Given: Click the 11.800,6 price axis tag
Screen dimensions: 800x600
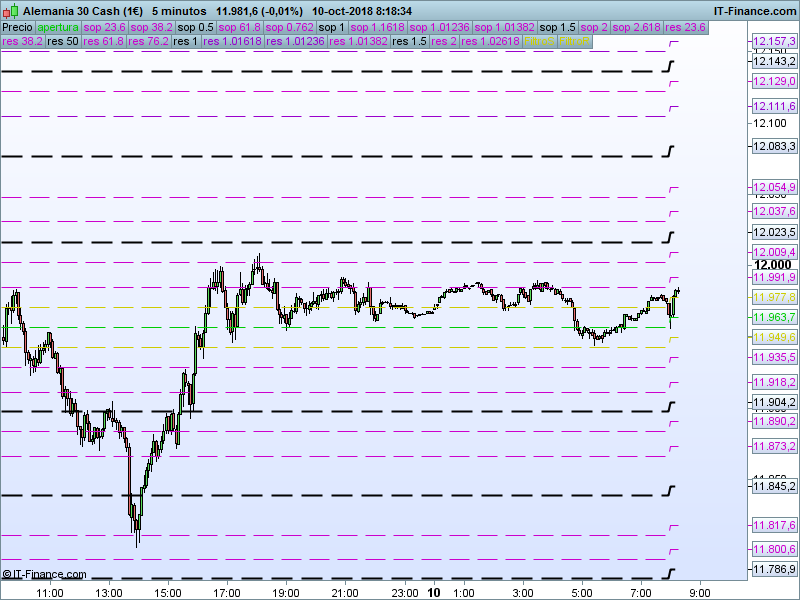Looking at the screenshot, I should 774,549.
